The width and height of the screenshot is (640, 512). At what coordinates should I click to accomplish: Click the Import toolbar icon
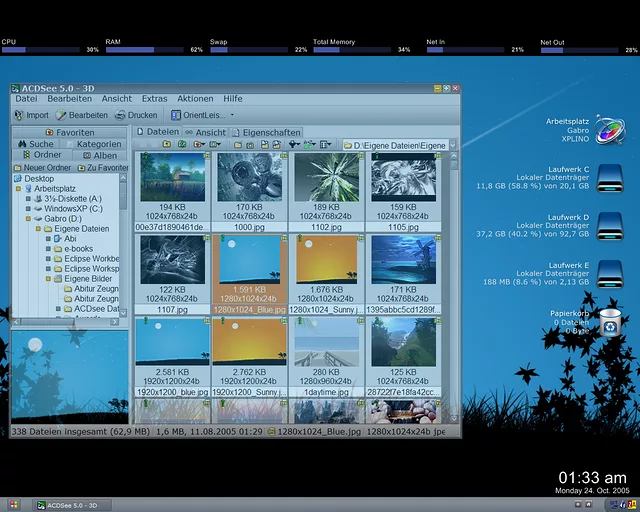pyautogui.click(x=19, y=115)
